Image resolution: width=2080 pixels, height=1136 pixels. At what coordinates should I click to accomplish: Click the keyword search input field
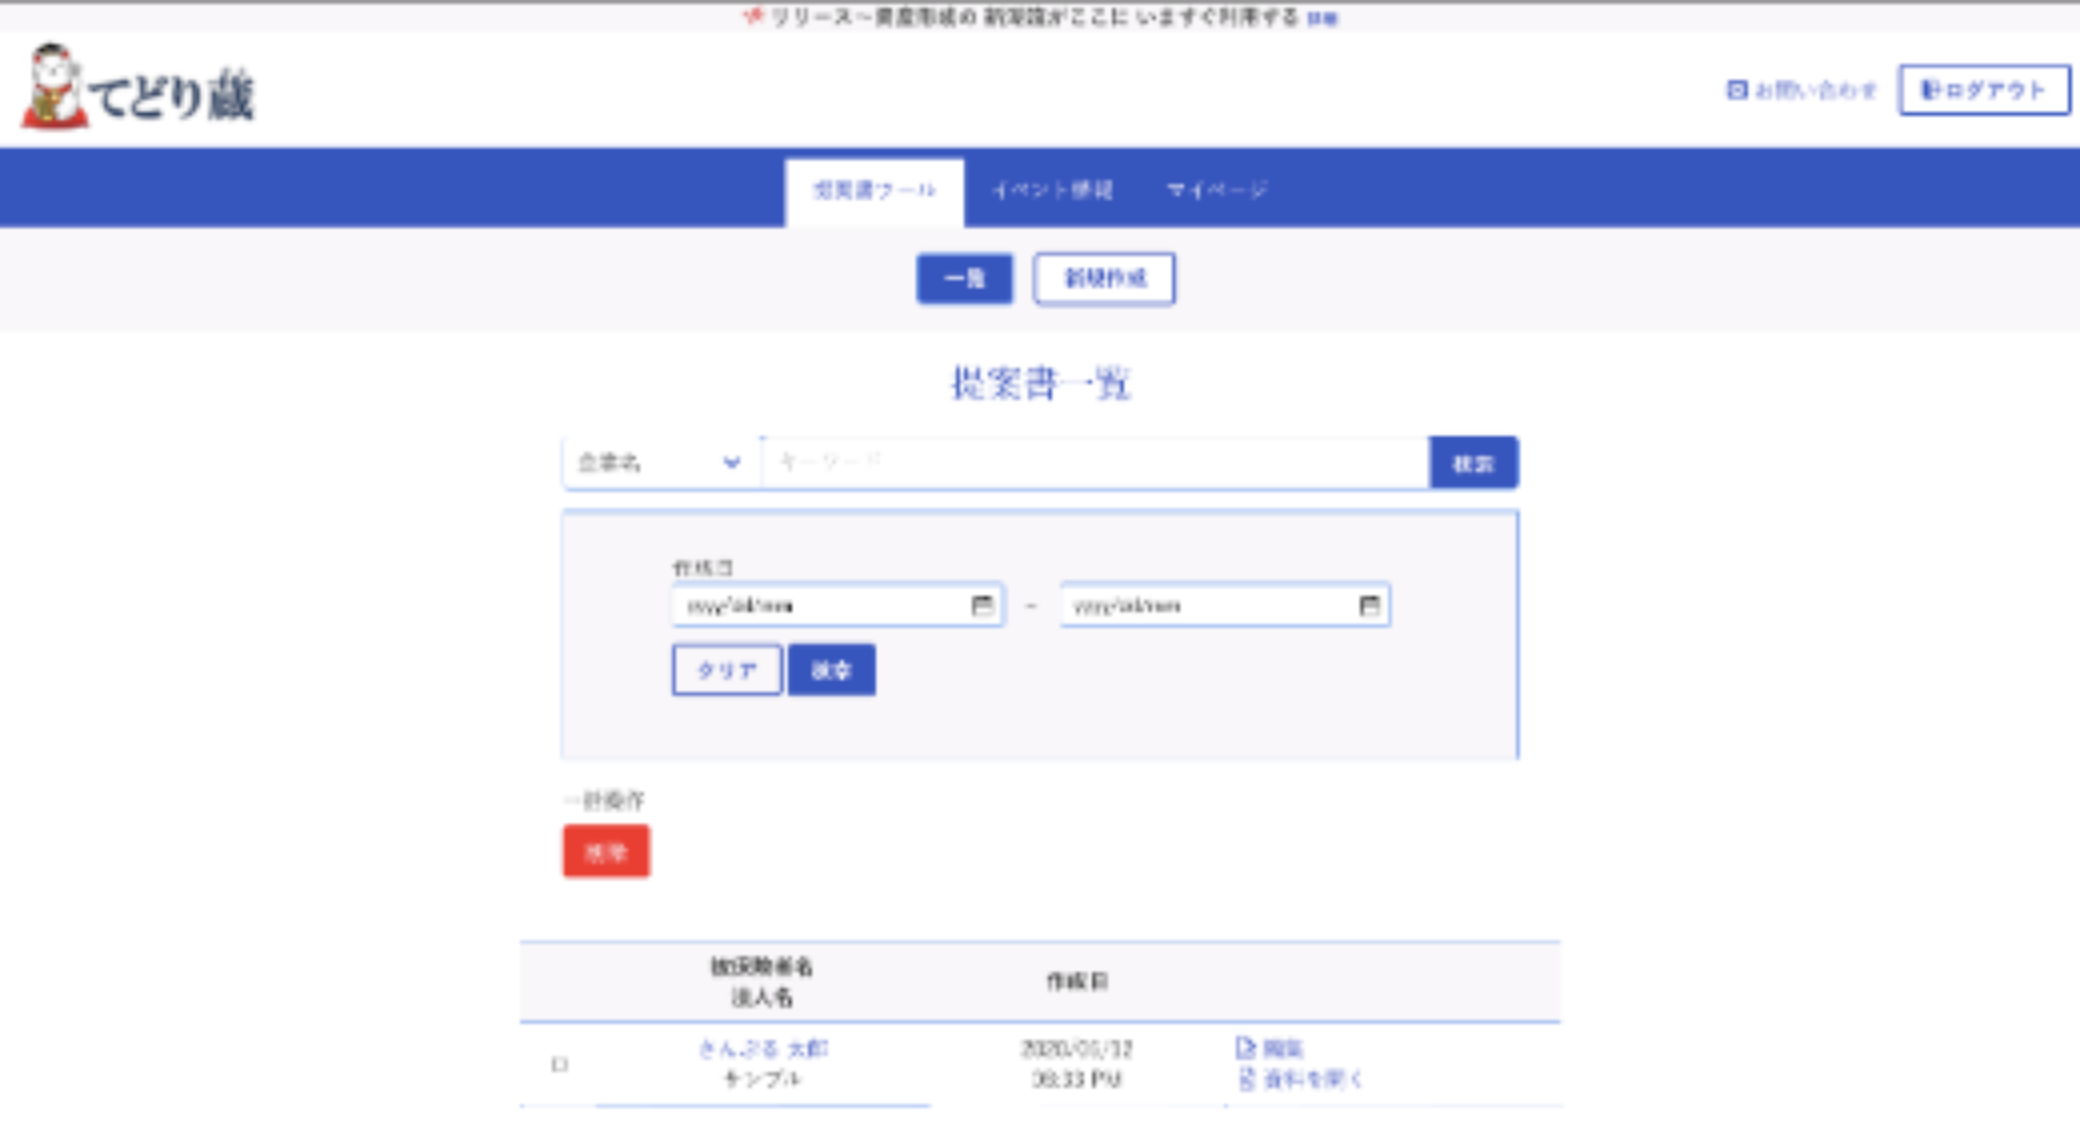click(1095, 462)
